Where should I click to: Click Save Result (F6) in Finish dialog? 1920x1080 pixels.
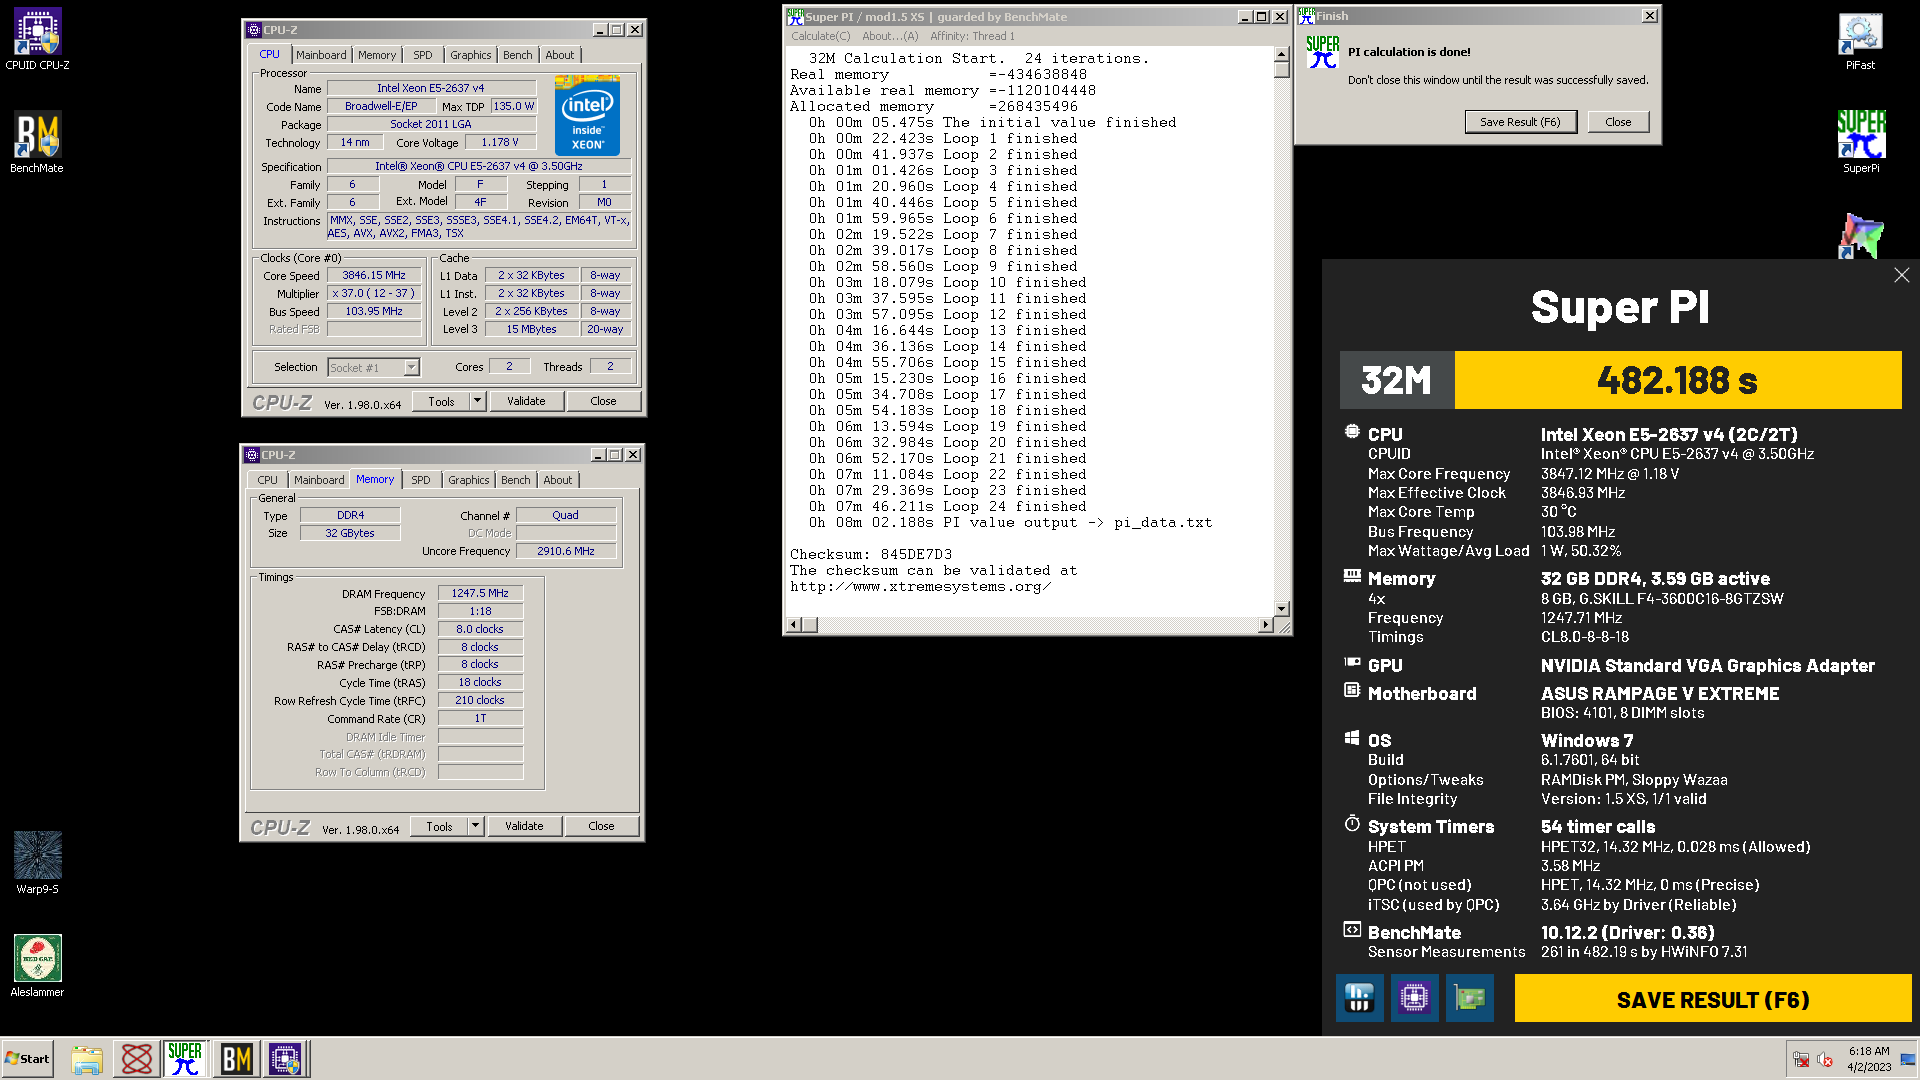click(x=1520, y=122)
